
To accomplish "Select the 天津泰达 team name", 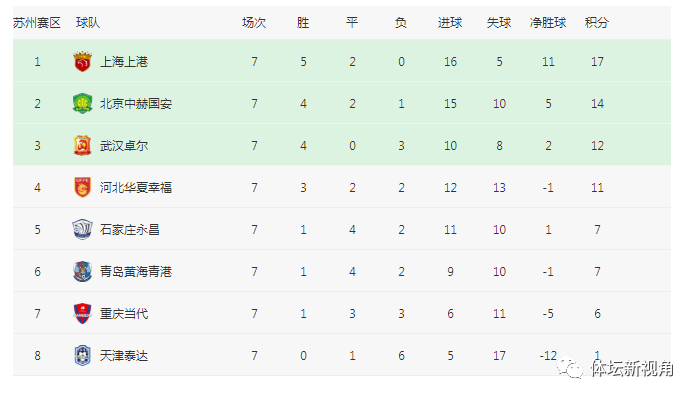I will coord(124,356).
